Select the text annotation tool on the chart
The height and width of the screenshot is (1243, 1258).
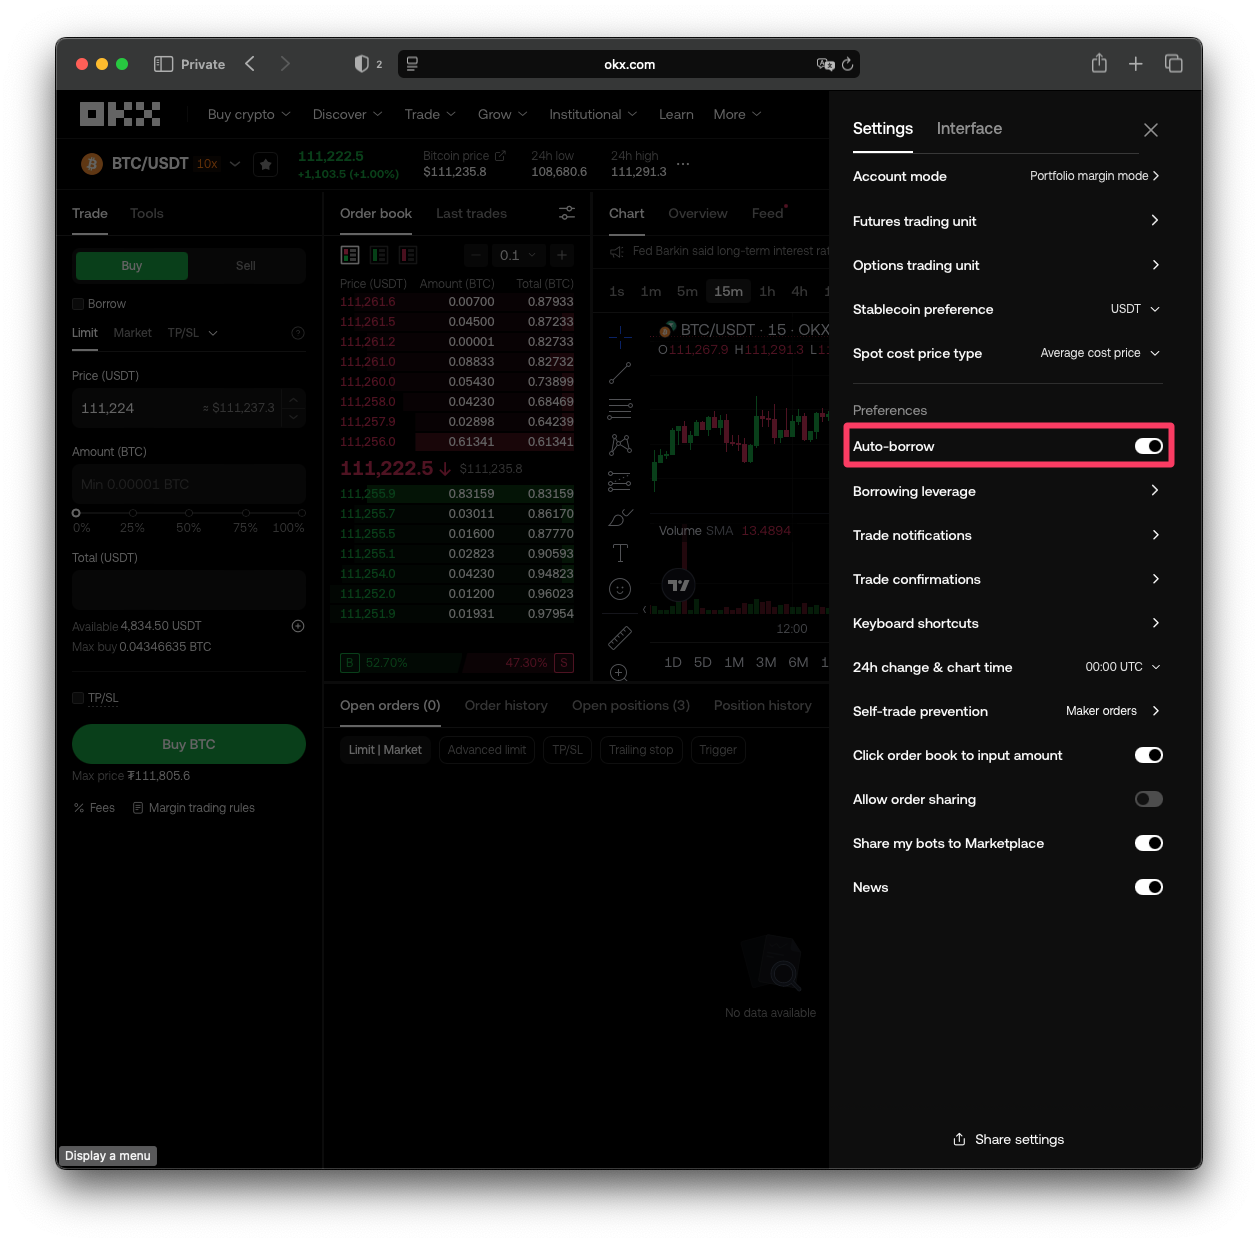click(620, 553)
